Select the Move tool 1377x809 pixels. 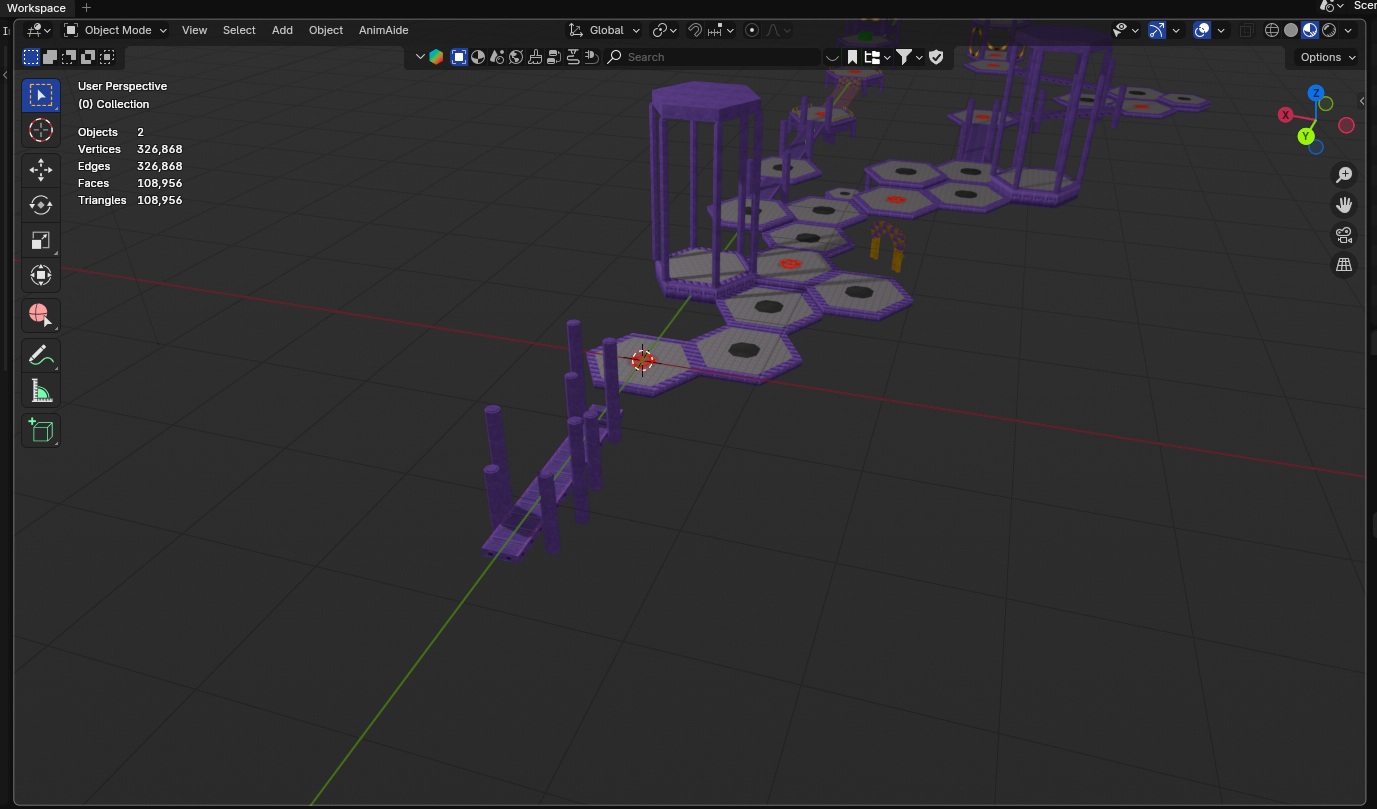(40, 170)
